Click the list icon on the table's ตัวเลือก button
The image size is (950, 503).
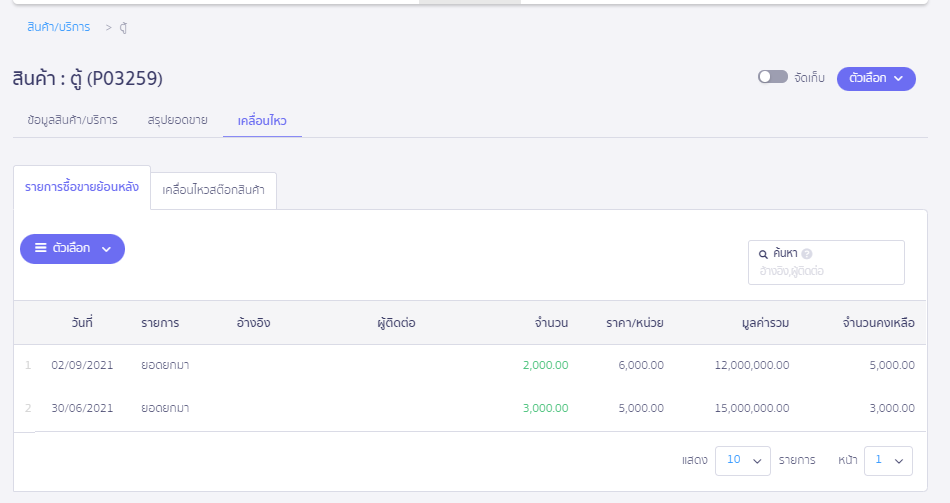pos(41,248)
